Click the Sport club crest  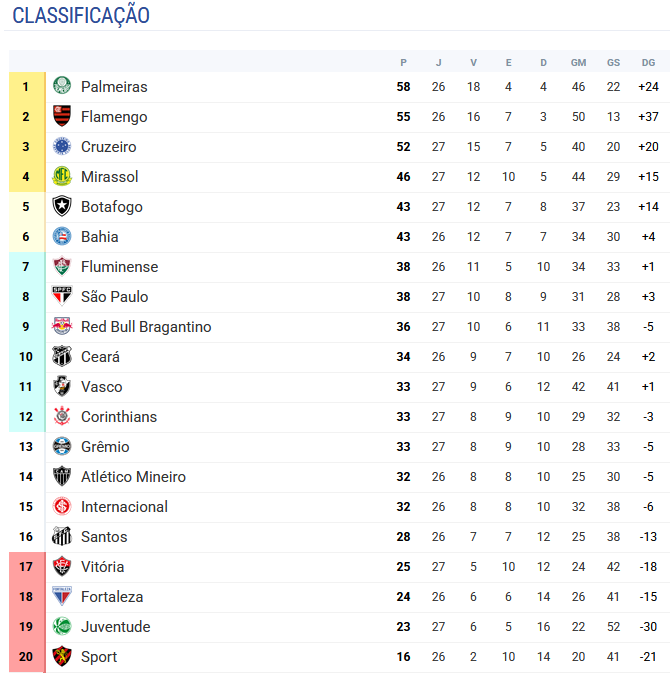(62, 657)
